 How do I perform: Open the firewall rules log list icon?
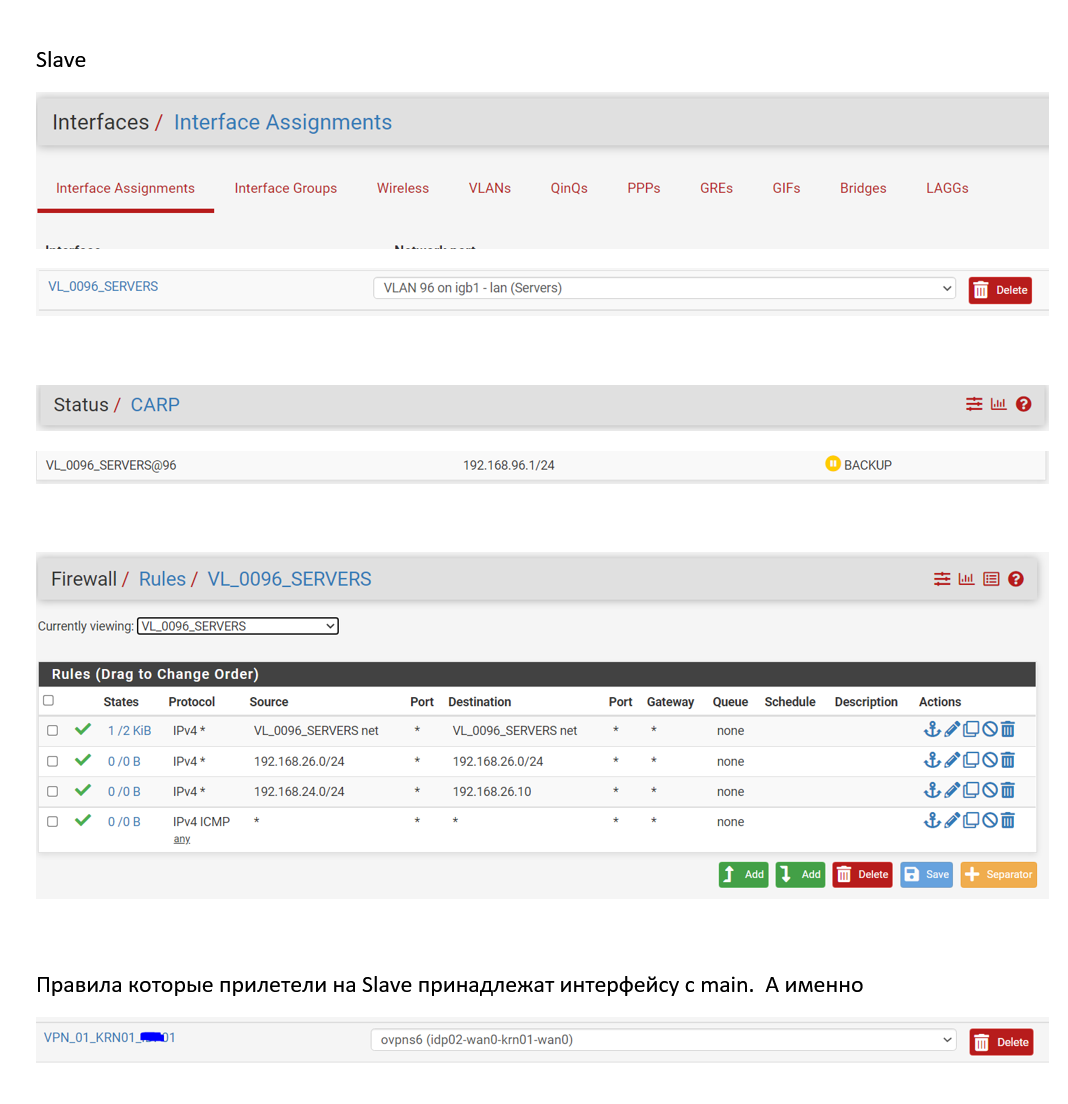tap(991, 579)
